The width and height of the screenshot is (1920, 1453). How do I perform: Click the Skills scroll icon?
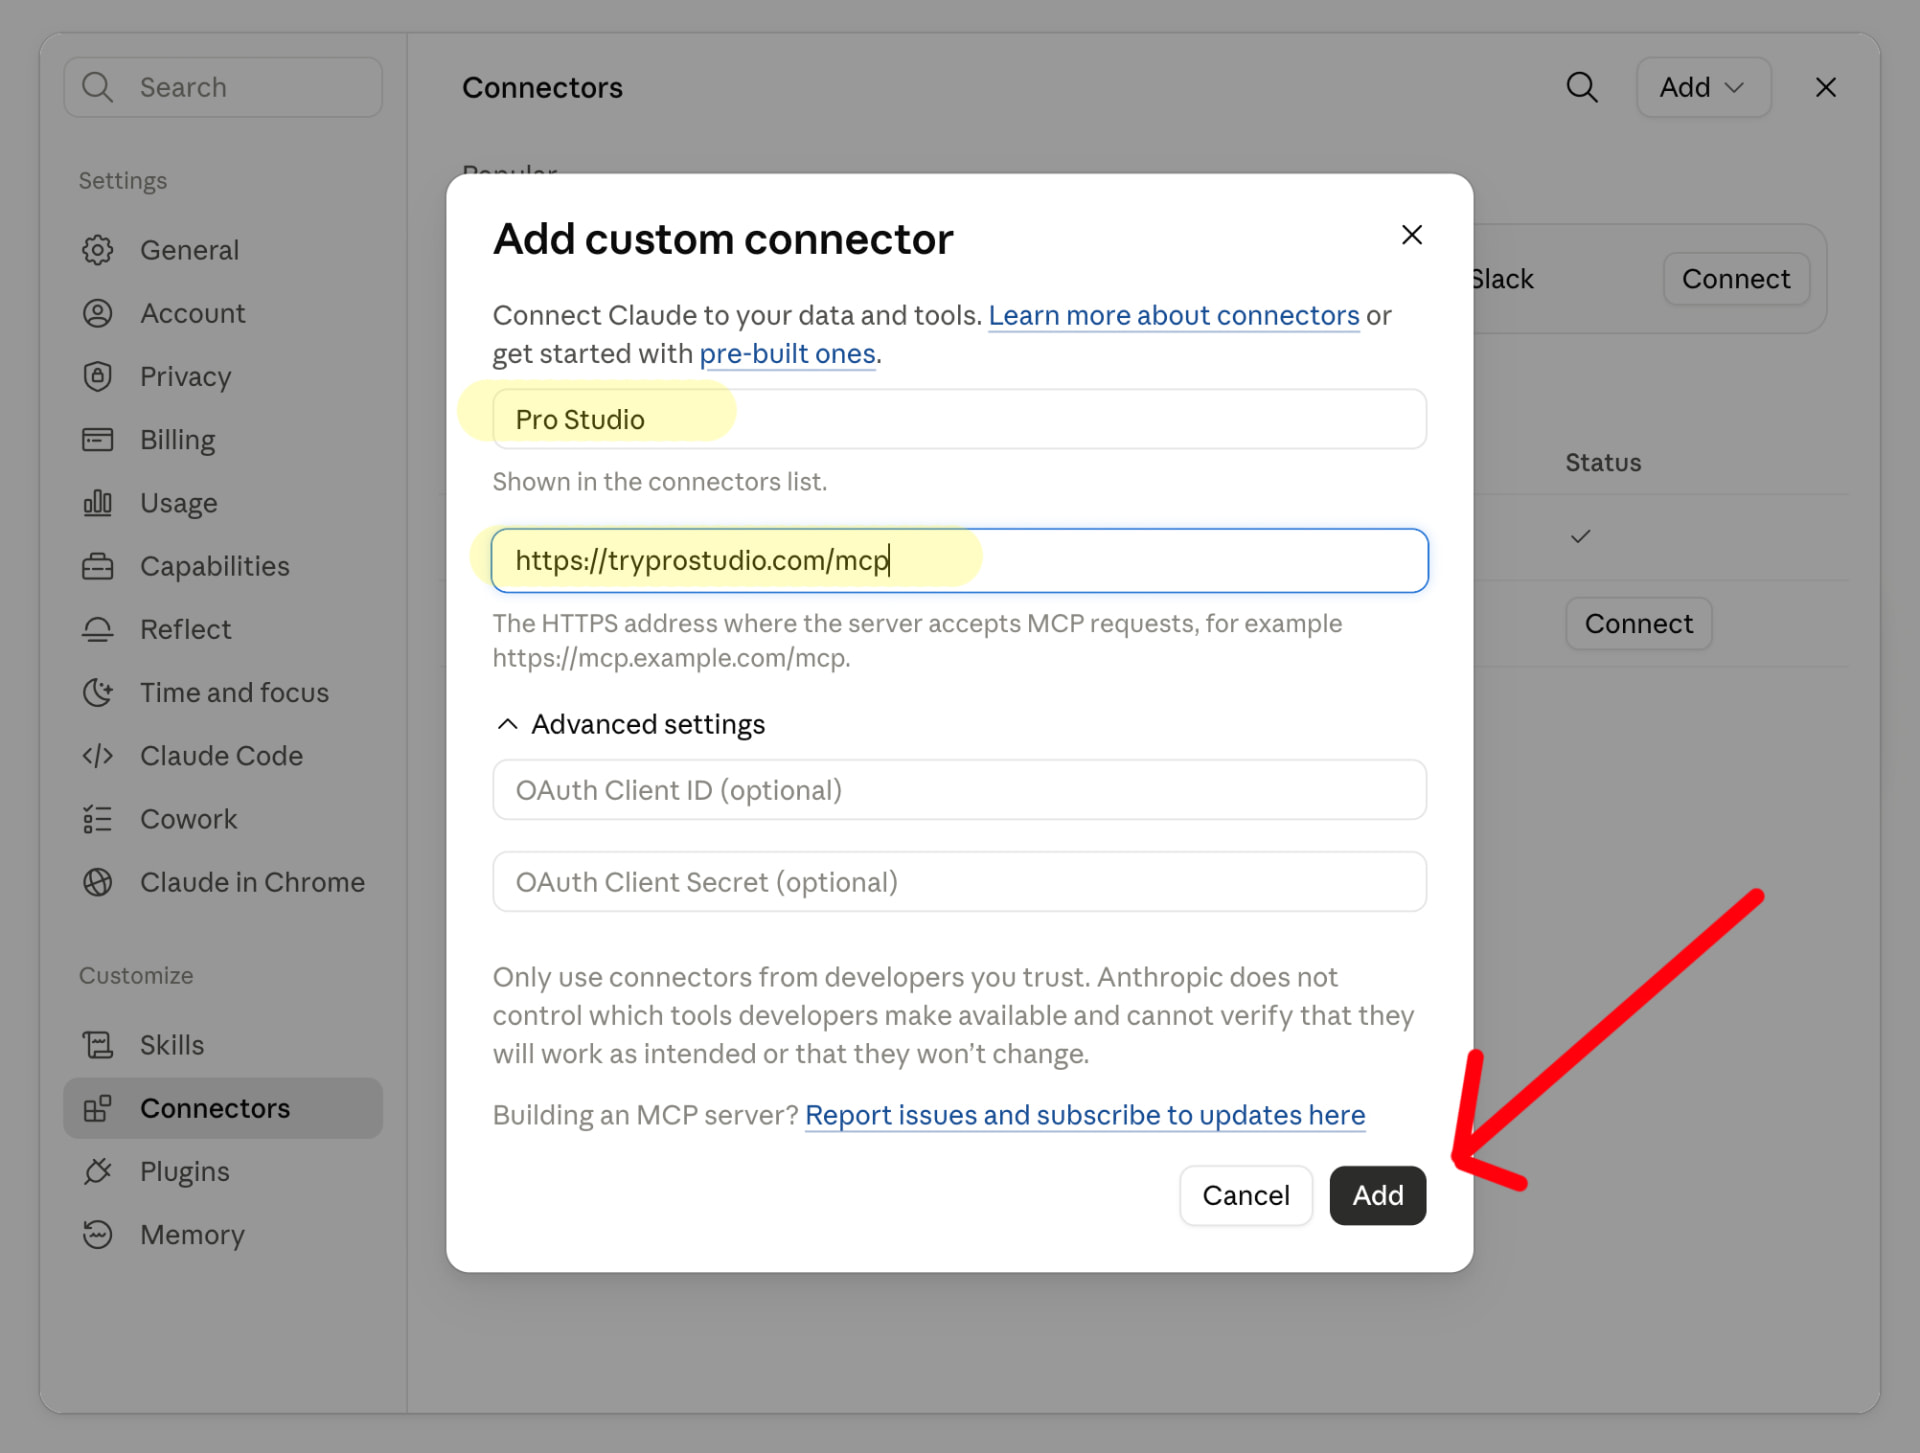click(97, 1045)
